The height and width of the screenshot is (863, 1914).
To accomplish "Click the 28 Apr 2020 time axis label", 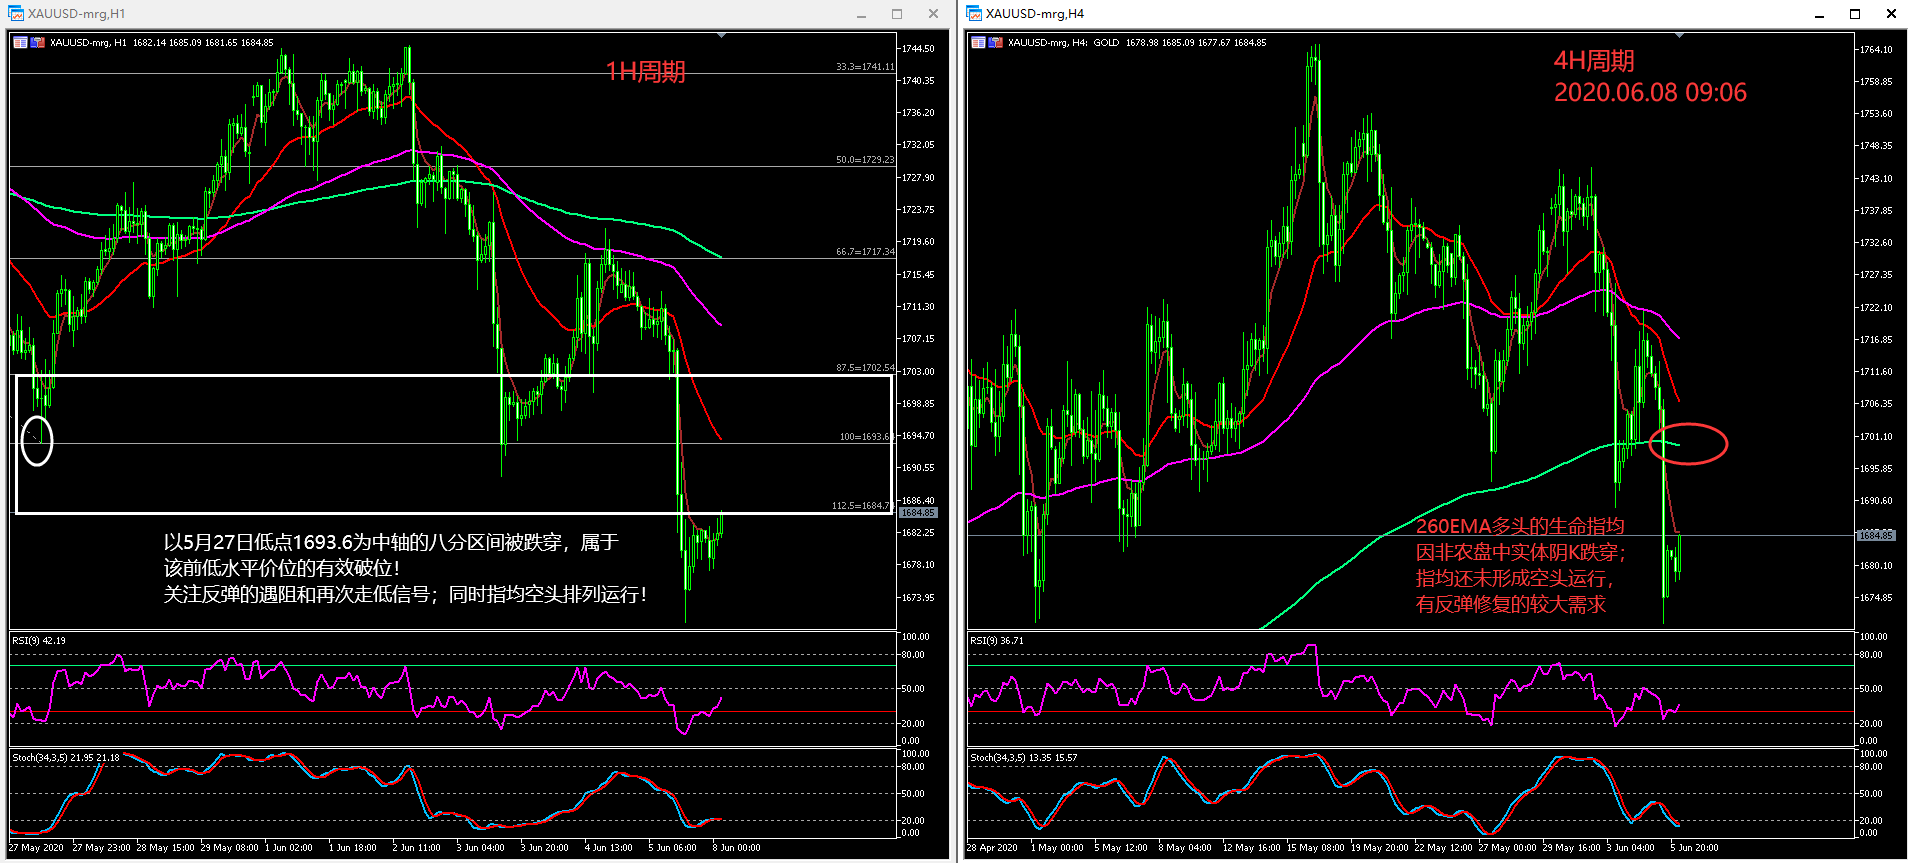I will [993, 848].
